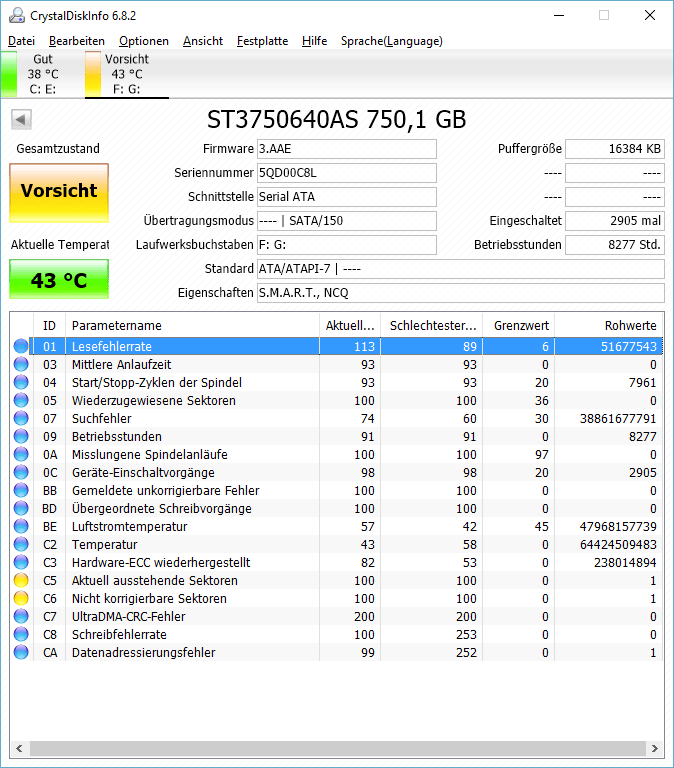Click status orb for Lesefehlerrate row

[x=21, y=346]
